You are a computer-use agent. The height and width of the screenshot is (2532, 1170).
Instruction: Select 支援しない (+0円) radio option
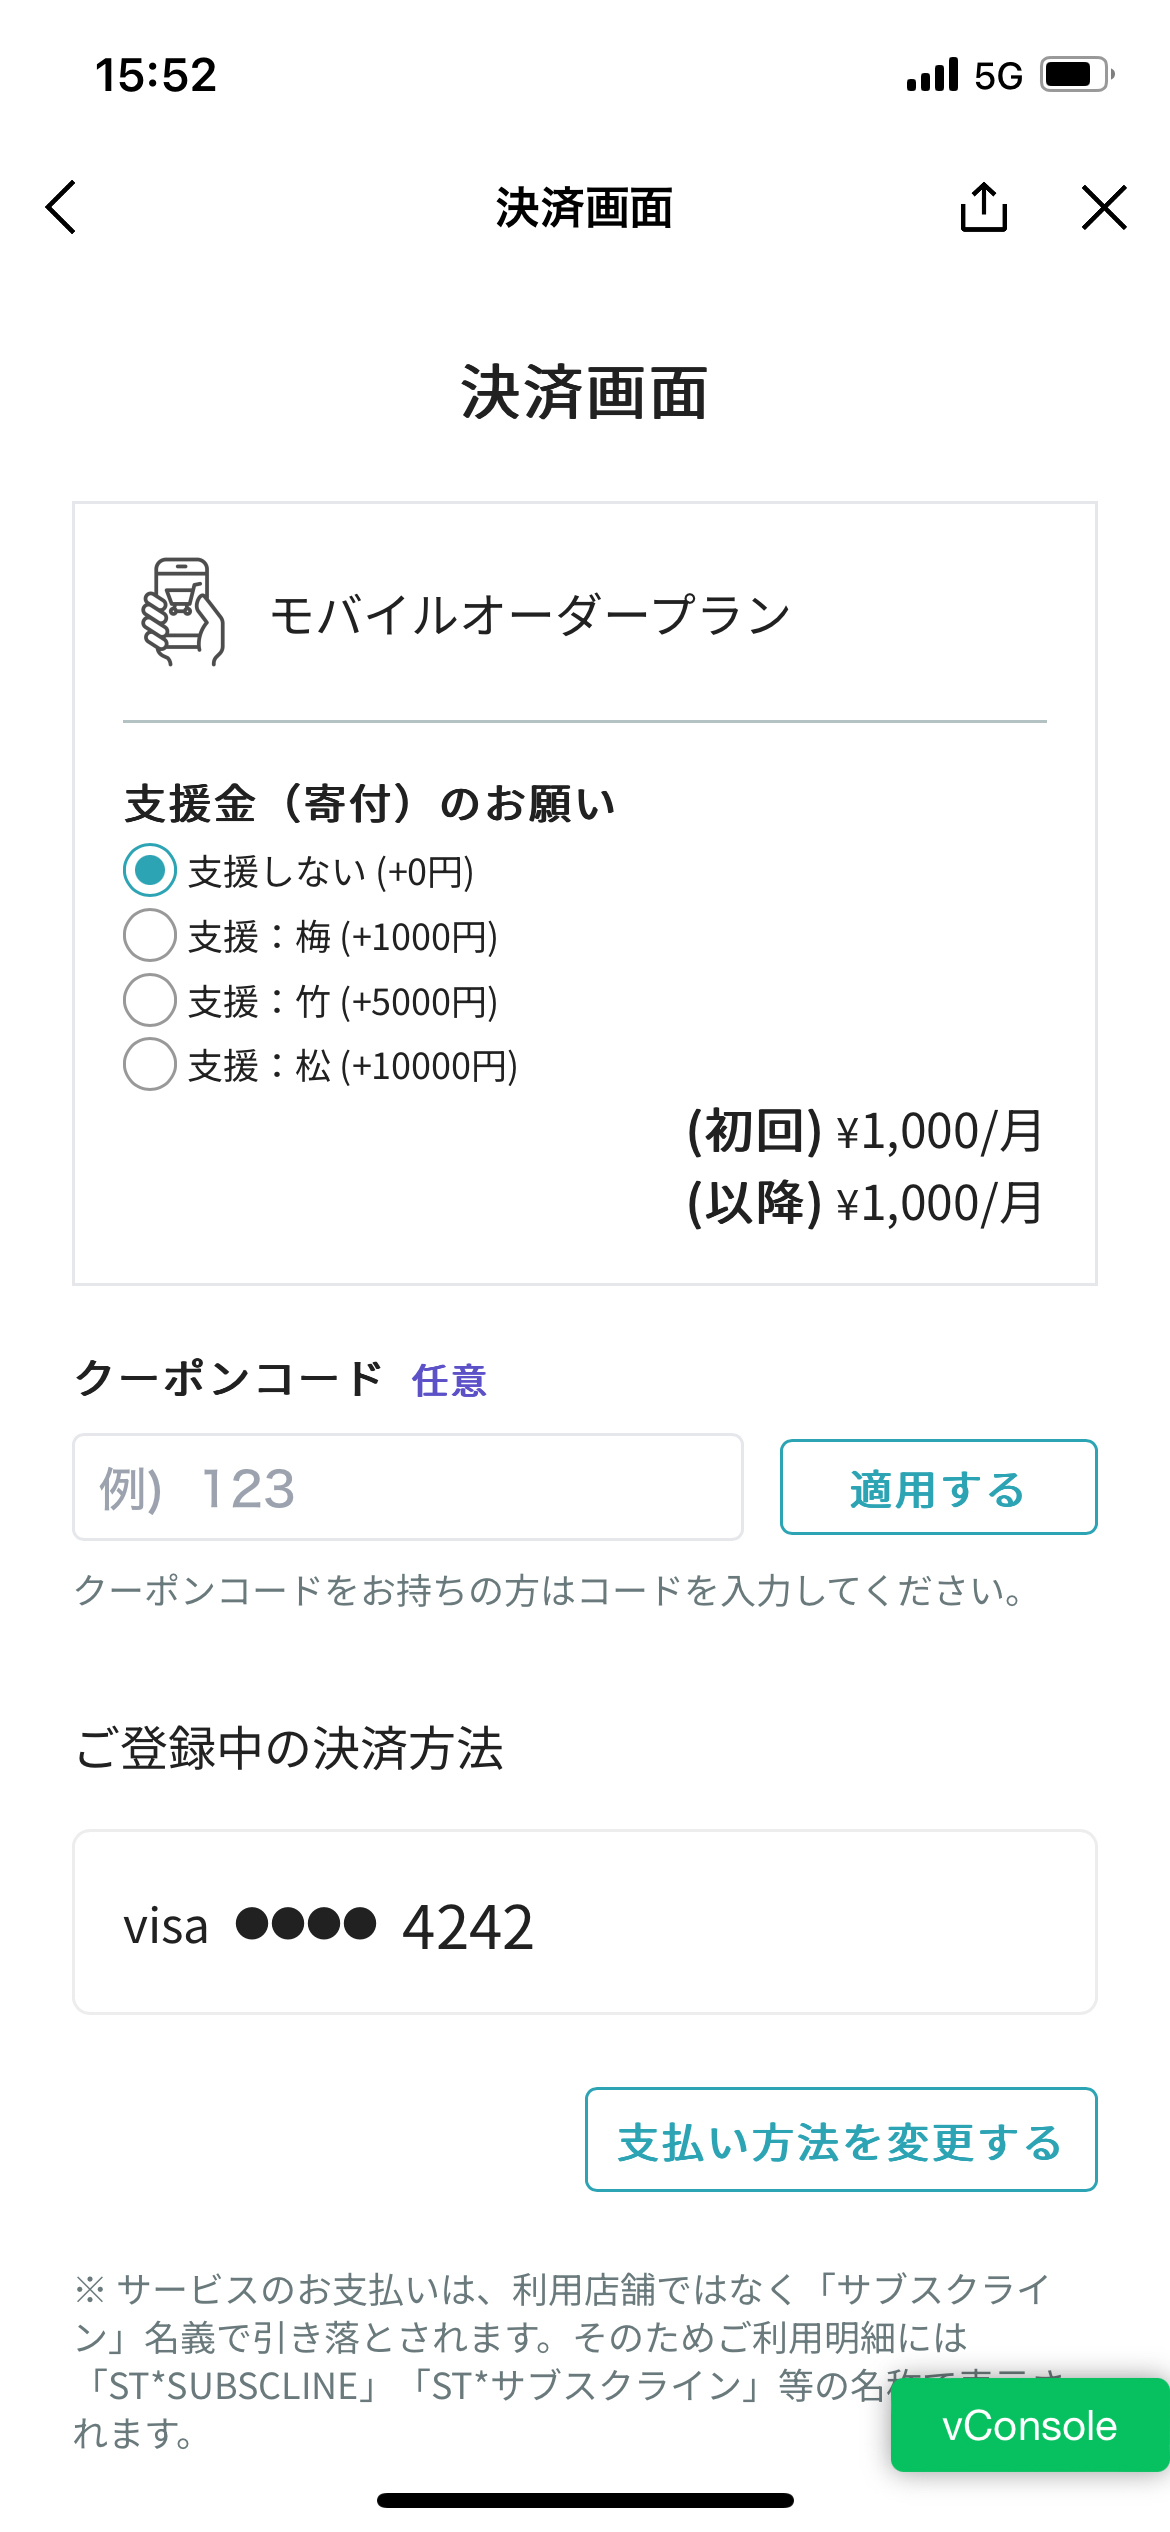[x=150, y=871]
